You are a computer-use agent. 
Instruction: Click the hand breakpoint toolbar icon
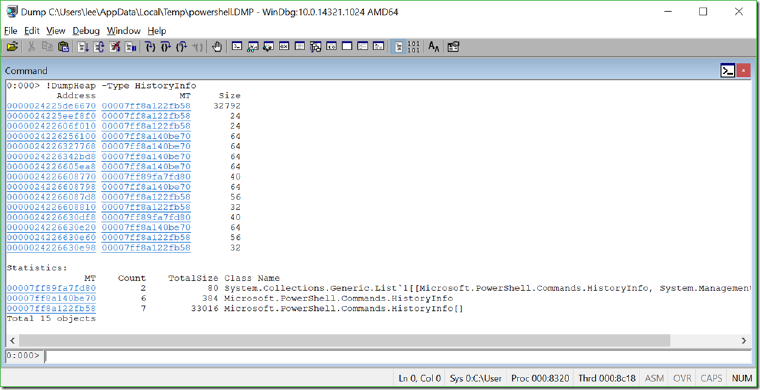click(217, 47)
